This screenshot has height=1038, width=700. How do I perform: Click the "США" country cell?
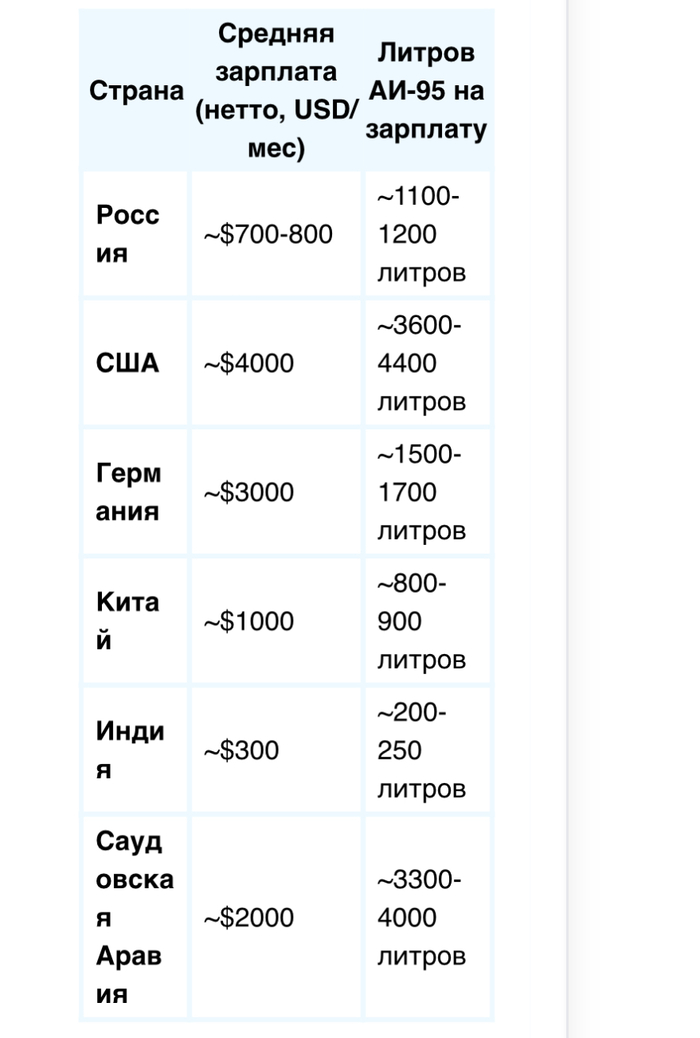[x=128, y=363]
